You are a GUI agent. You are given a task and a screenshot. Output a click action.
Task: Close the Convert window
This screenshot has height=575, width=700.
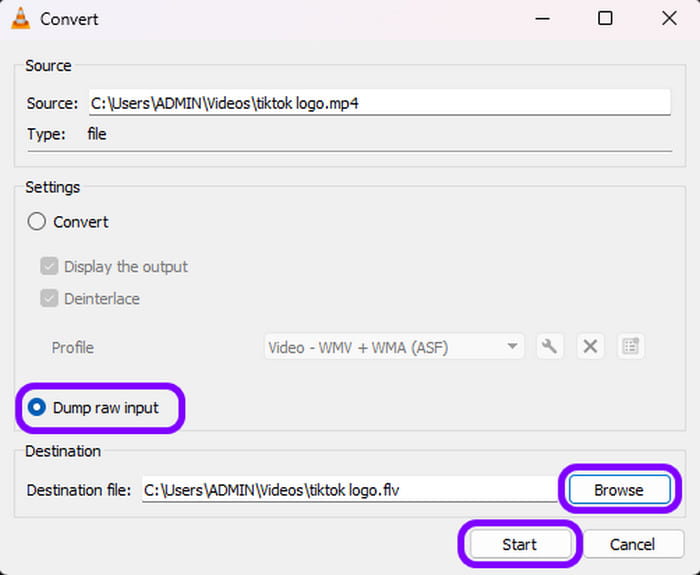tap(669, 19)
